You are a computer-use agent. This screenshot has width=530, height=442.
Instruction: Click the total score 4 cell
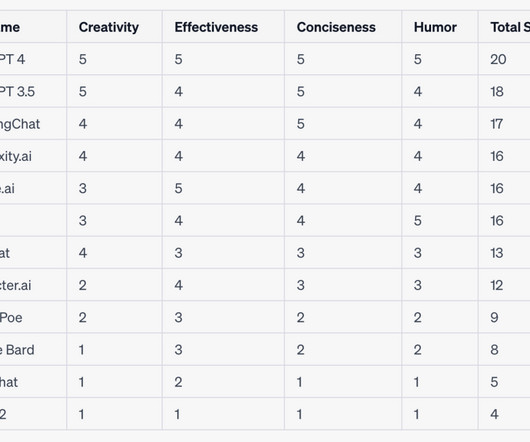494,415
